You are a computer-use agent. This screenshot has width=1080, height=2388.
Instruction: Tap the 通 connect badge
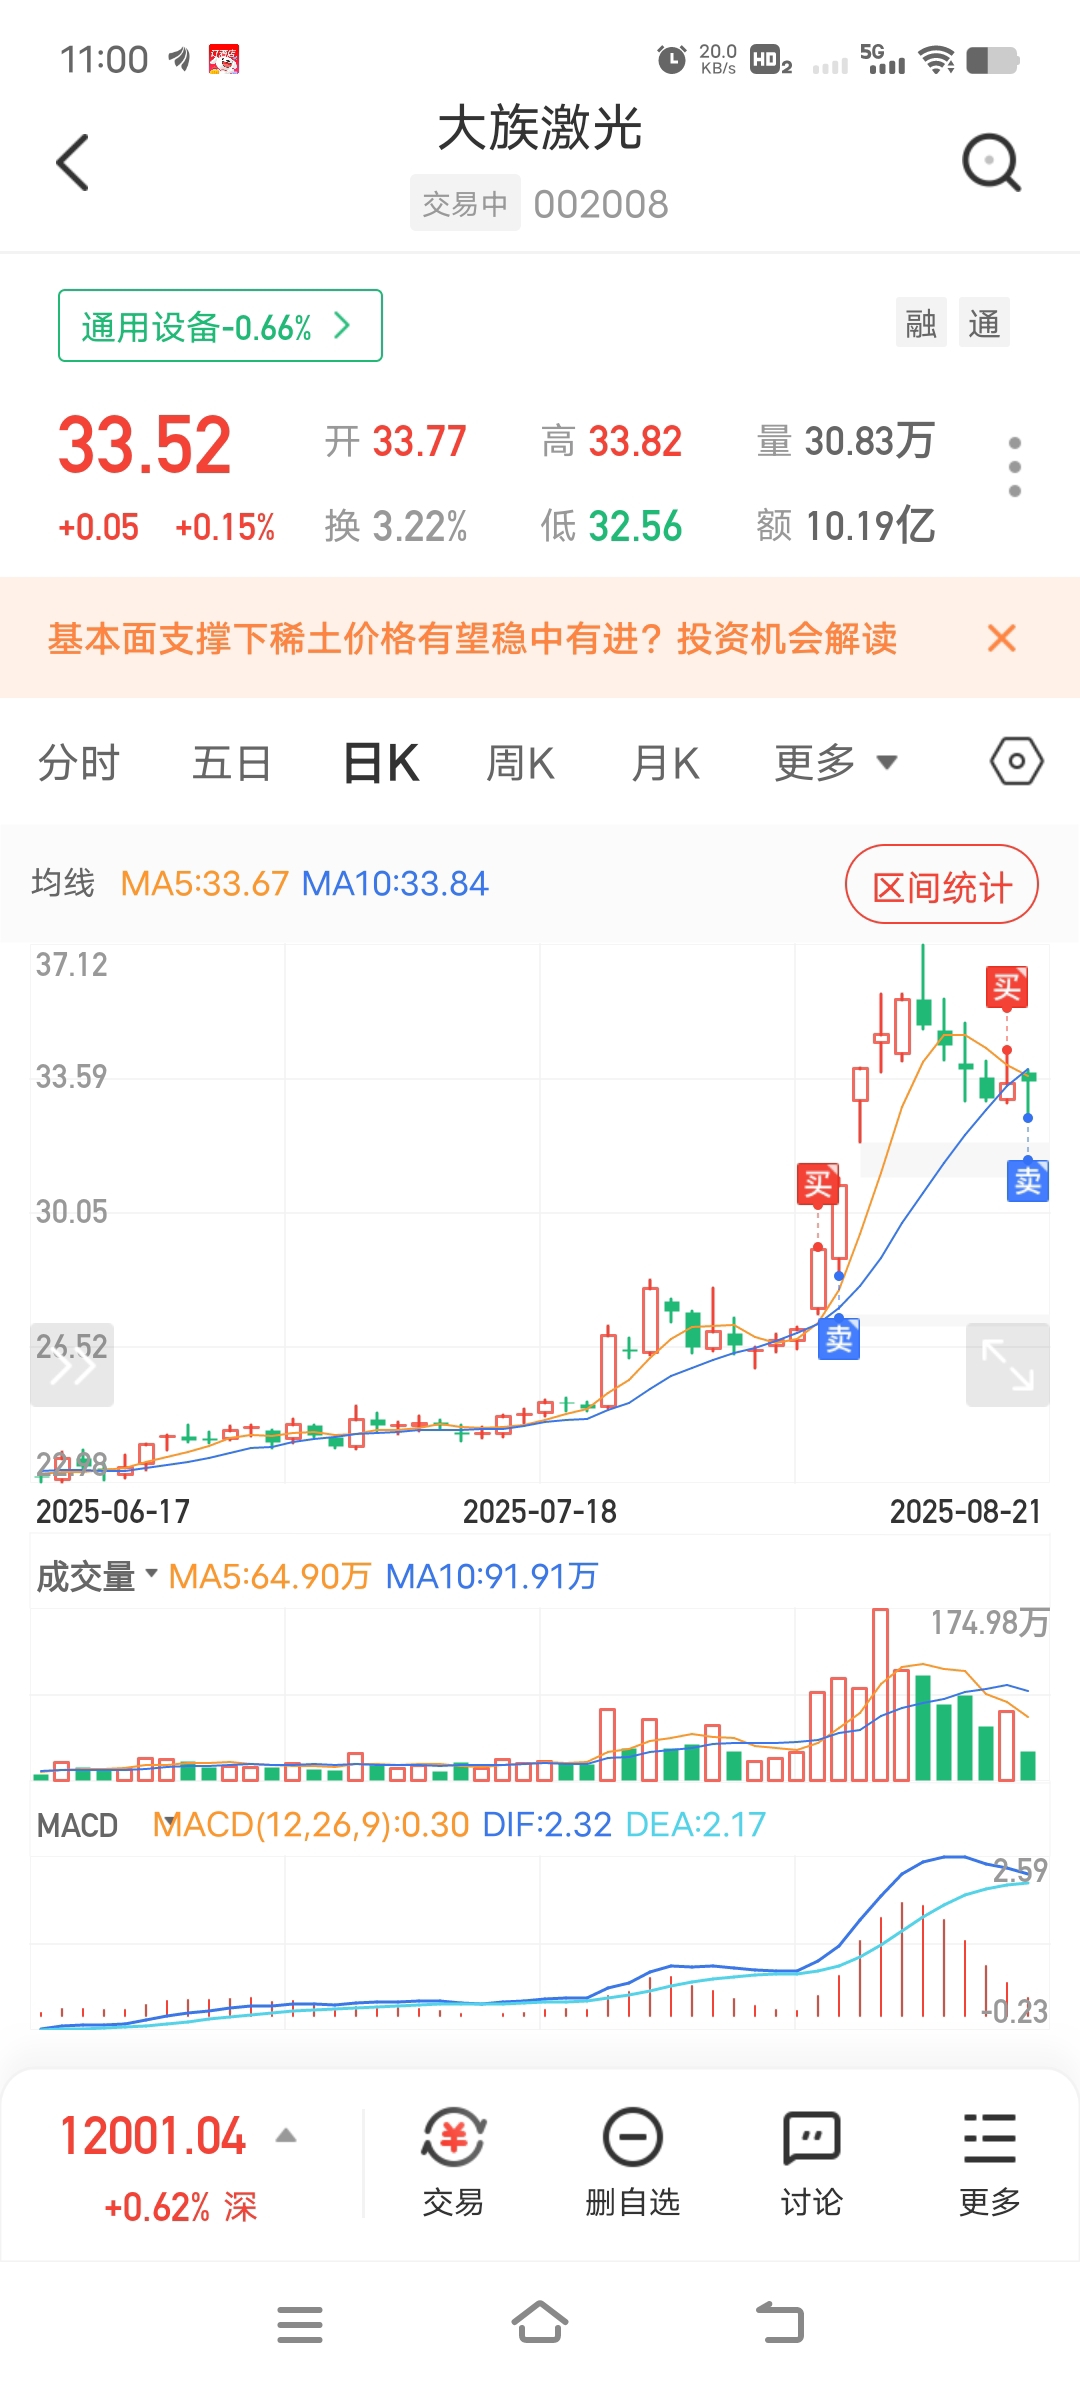(x=984, y=323)
